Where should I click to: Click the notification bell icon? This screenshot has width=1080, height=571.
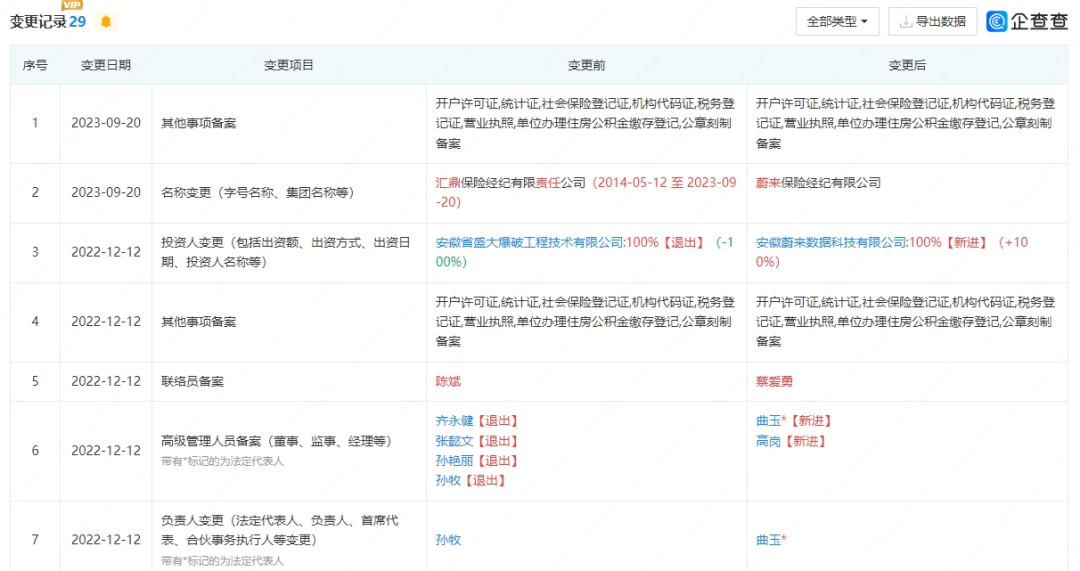click(x=106, y=22)
